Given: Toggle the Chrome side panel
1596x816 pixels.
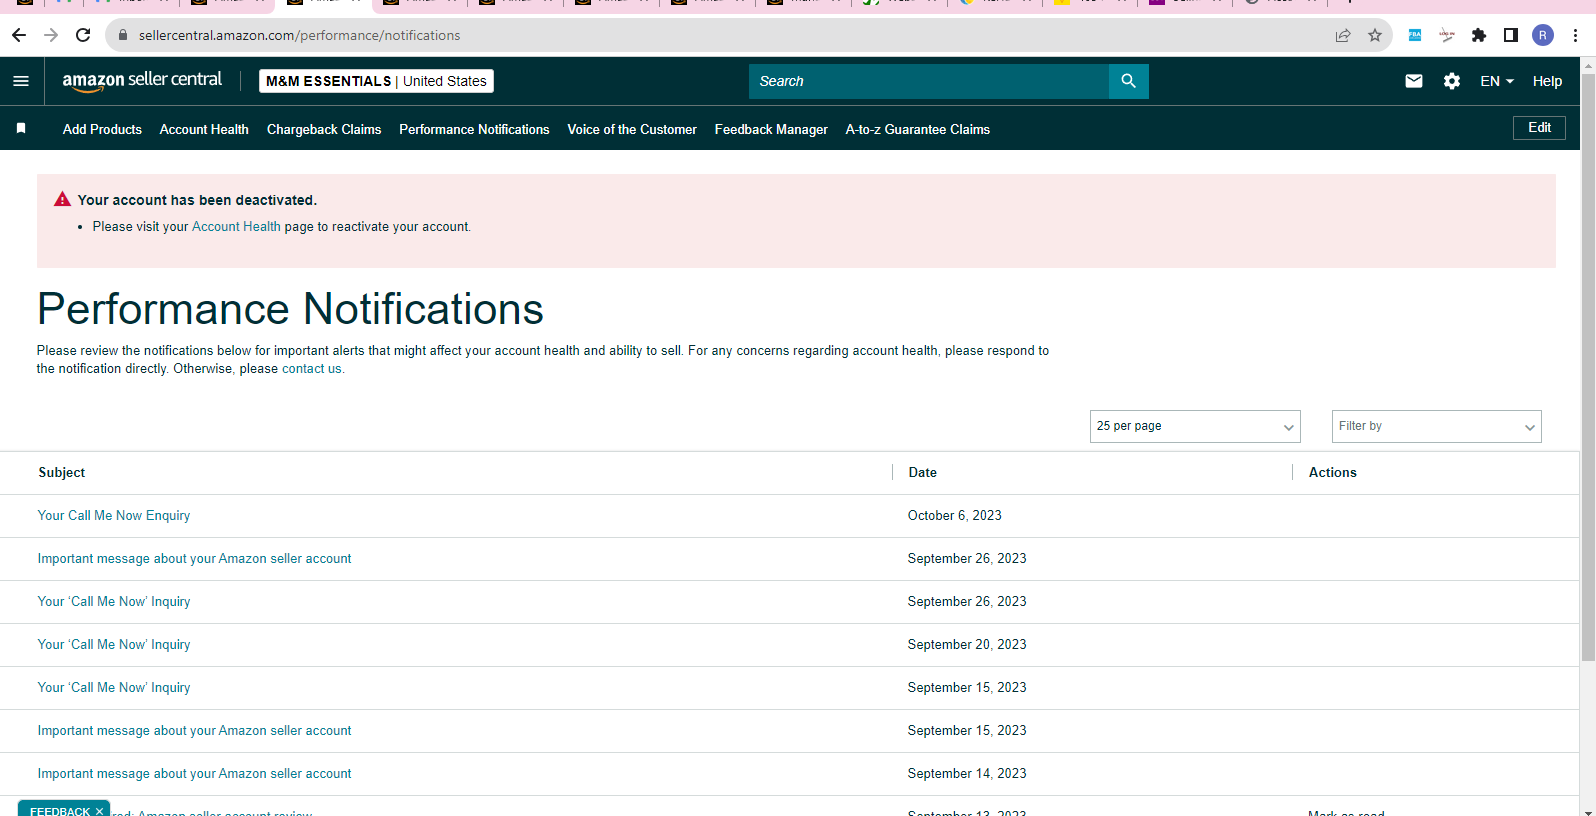Looking at the screenshot, I should point(1511,35).
